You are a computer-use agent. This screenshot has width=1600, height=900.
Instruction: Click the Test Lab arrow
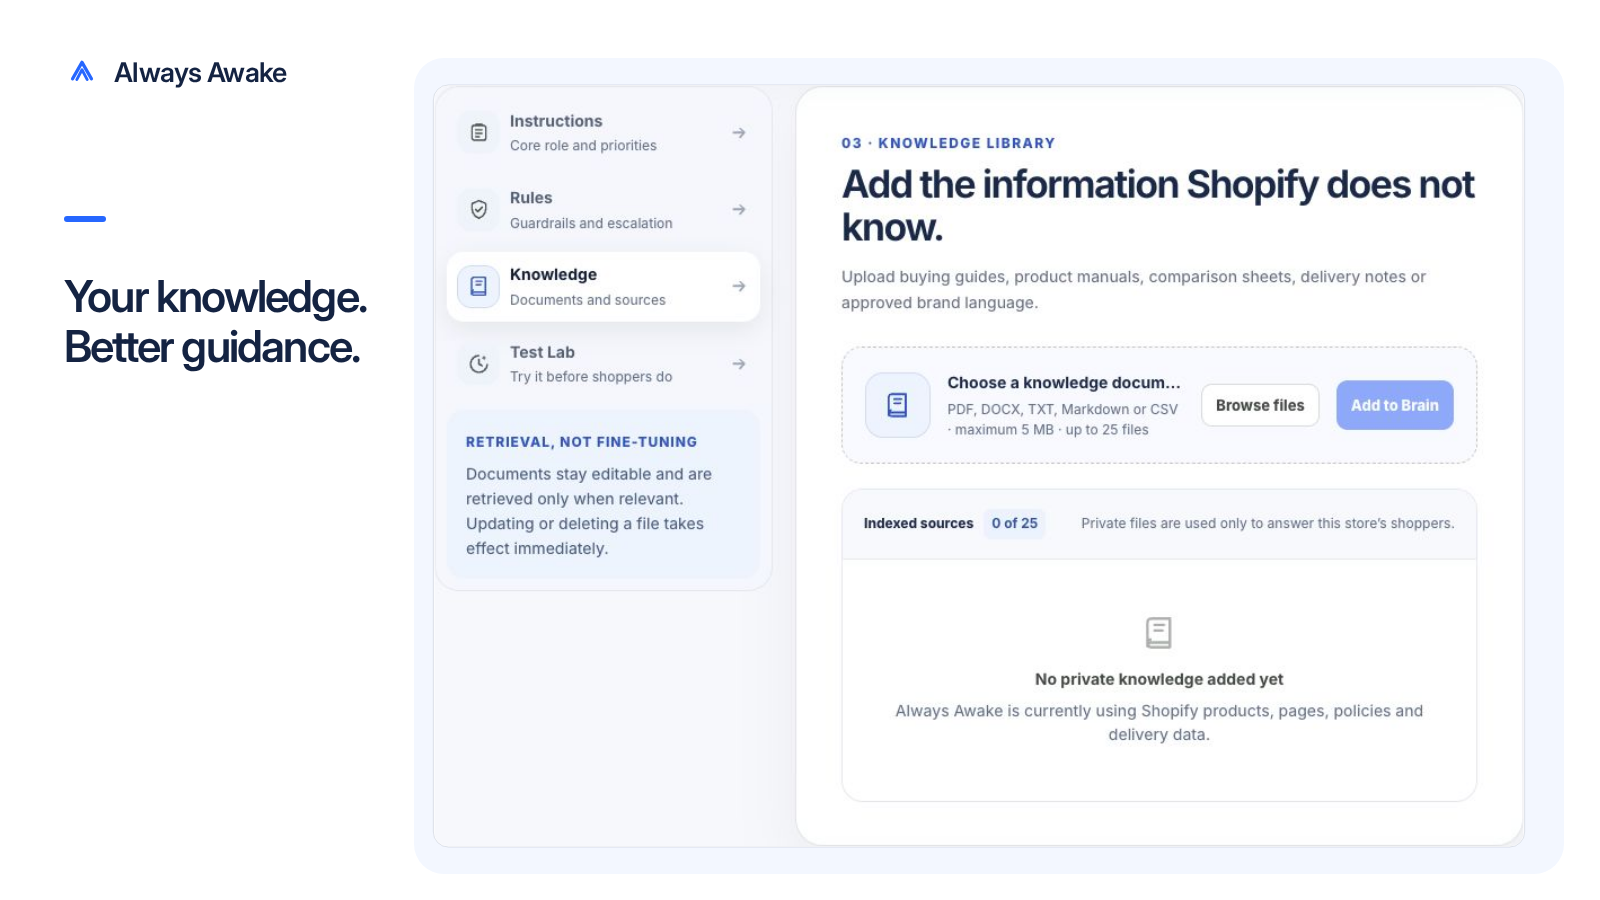[739, 364]
